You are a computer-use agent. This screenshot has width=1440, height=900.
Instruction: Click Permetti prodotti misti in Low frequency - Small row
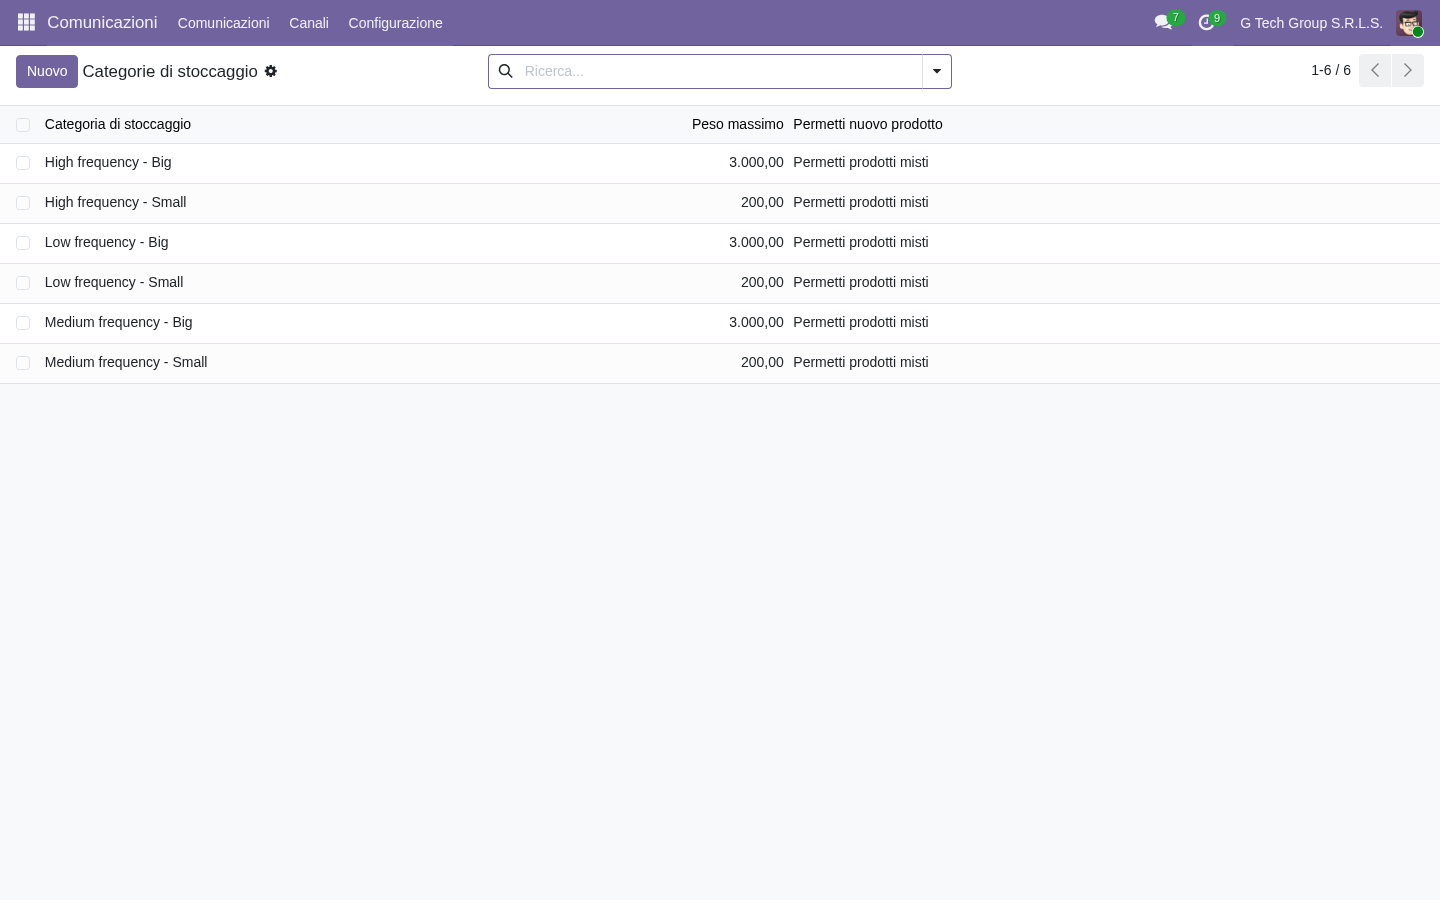(861, 282)
